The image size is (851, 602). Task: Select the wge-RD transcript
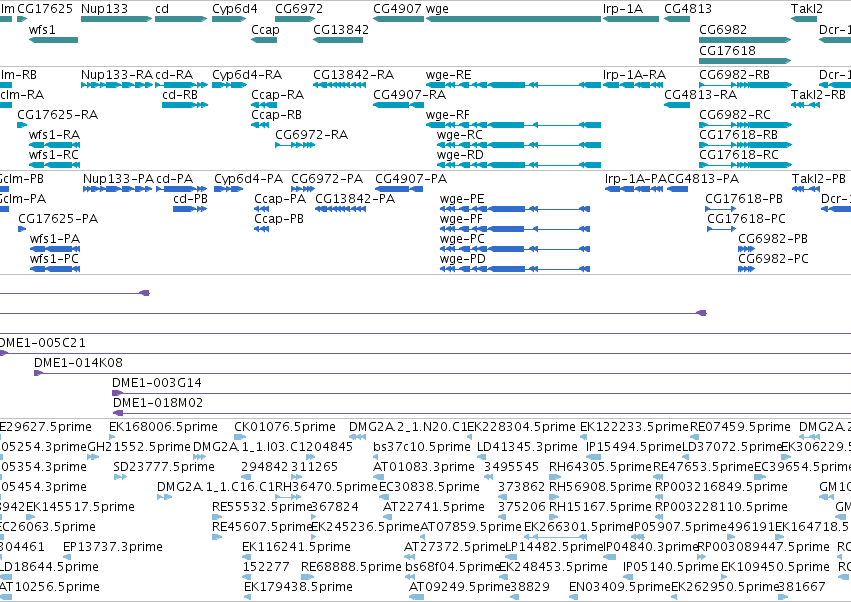pos(519,165)
